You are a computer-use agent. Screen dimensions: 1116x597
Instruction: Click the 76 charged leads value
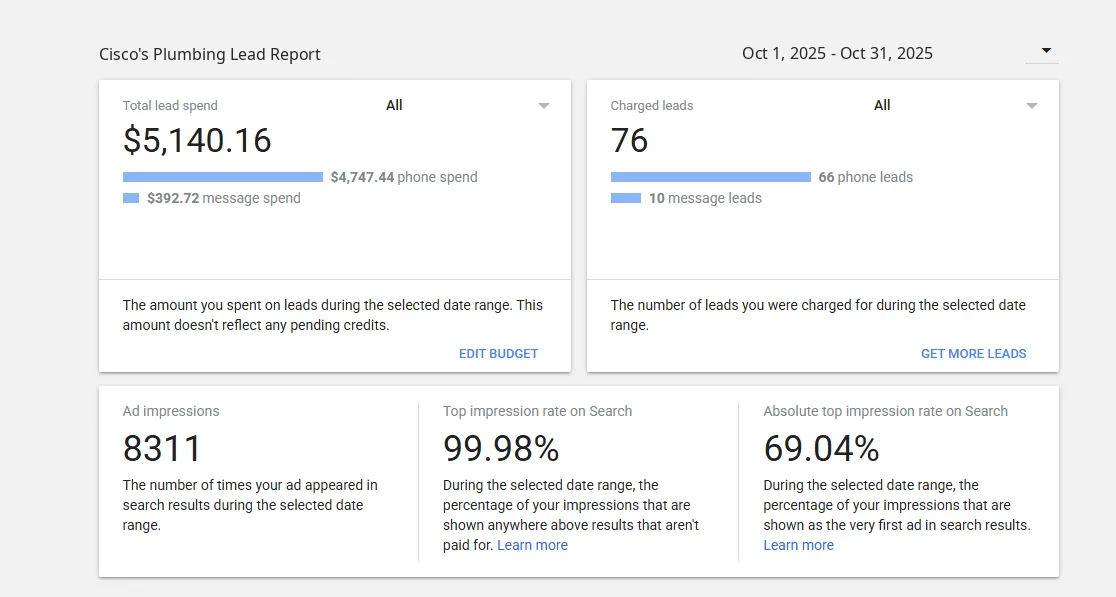coord(629,140)
